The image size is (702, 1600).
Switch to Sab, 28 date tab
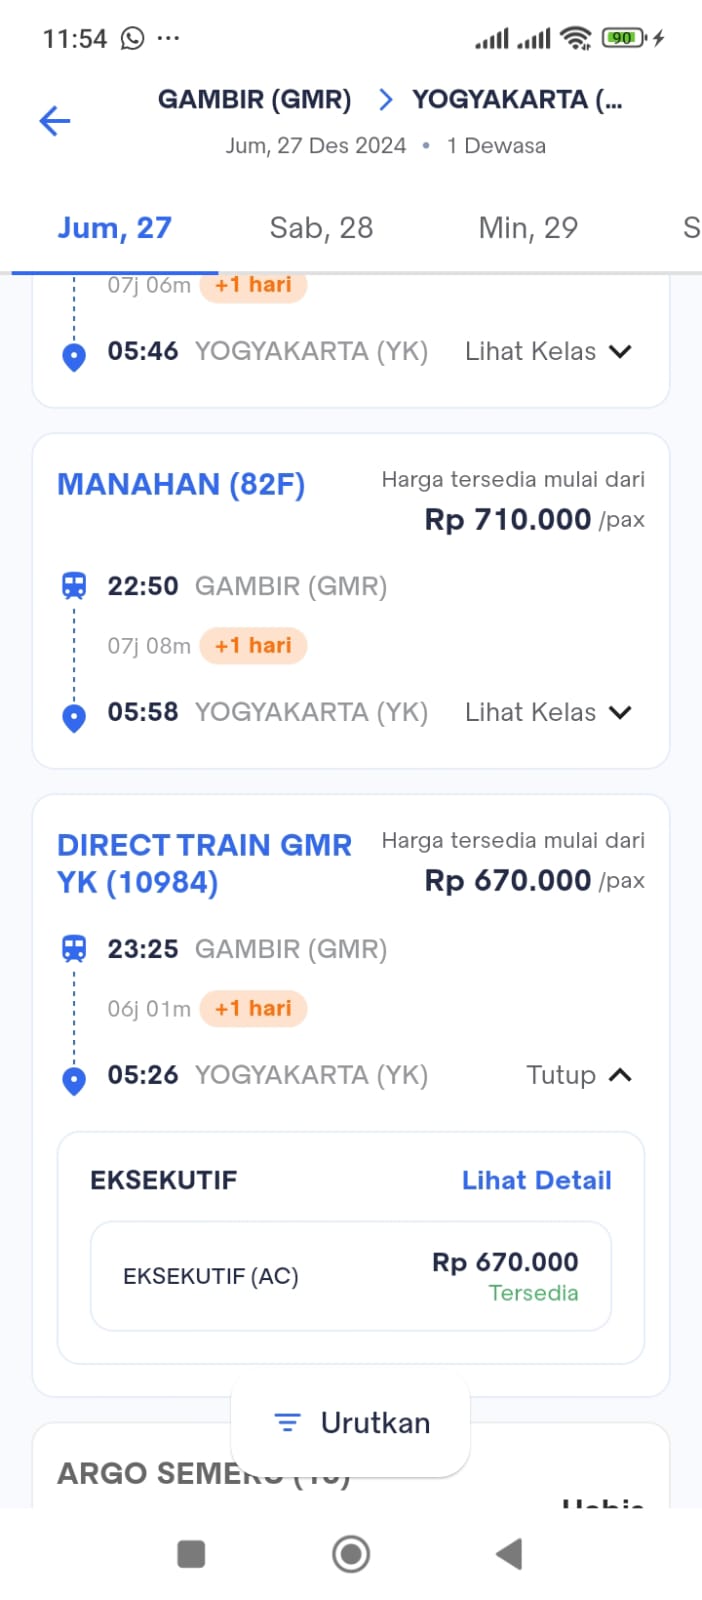pyautogui.click(x=321, y=228)
